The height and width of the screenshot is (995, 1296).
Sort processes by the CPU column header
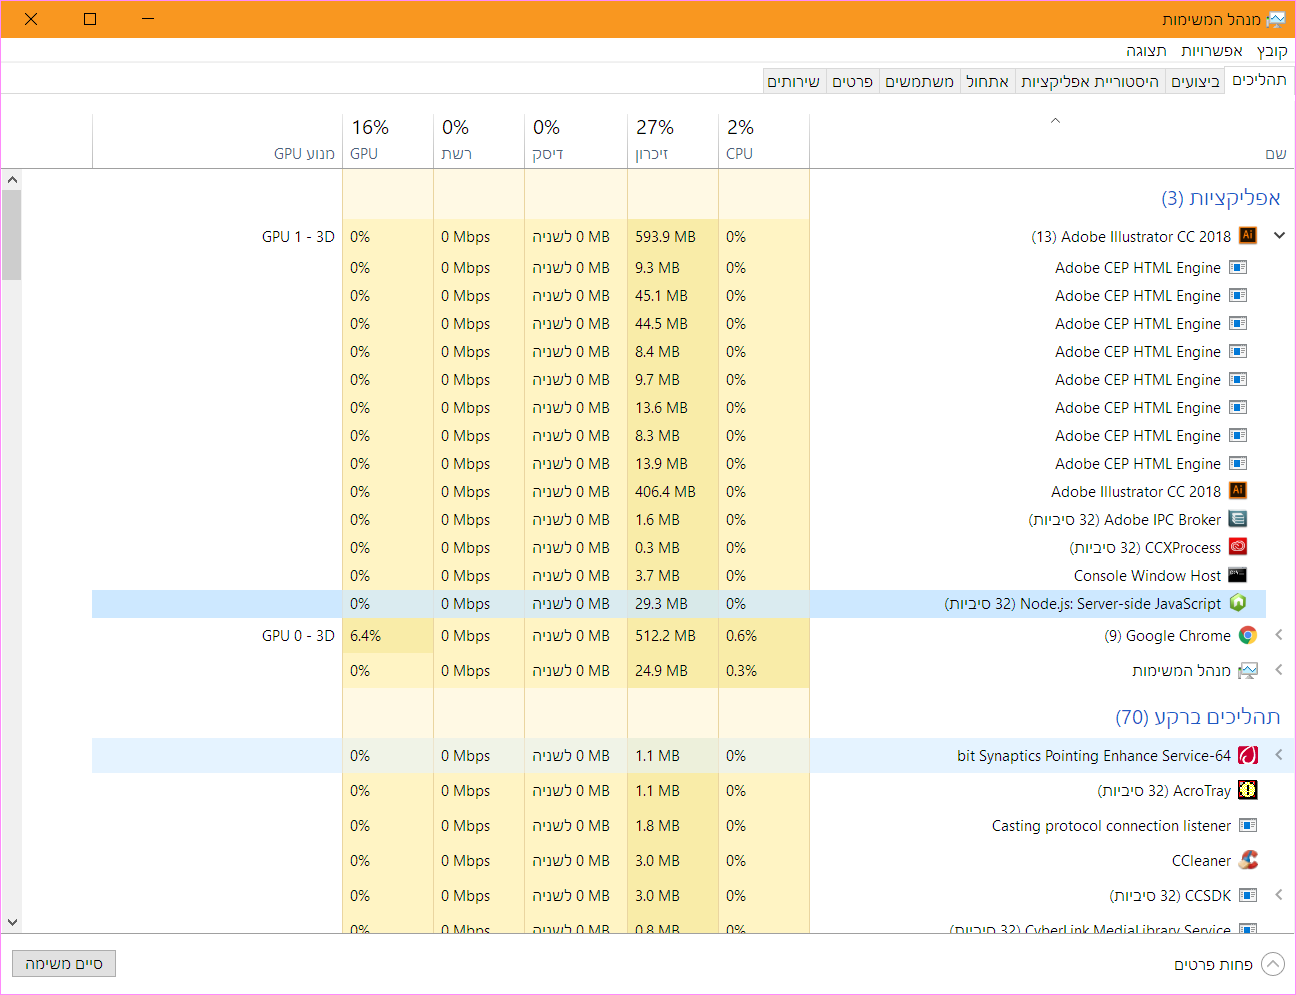point(764,140)
